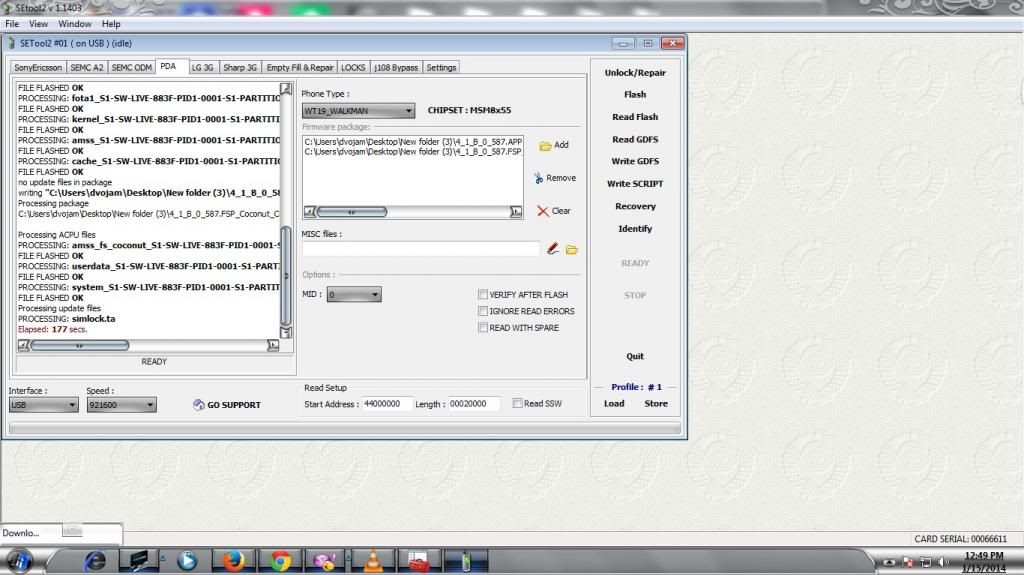This screenshot has width=1024, height=575.
Task: Open the Window menu
Action: click(x=74, y=24)
